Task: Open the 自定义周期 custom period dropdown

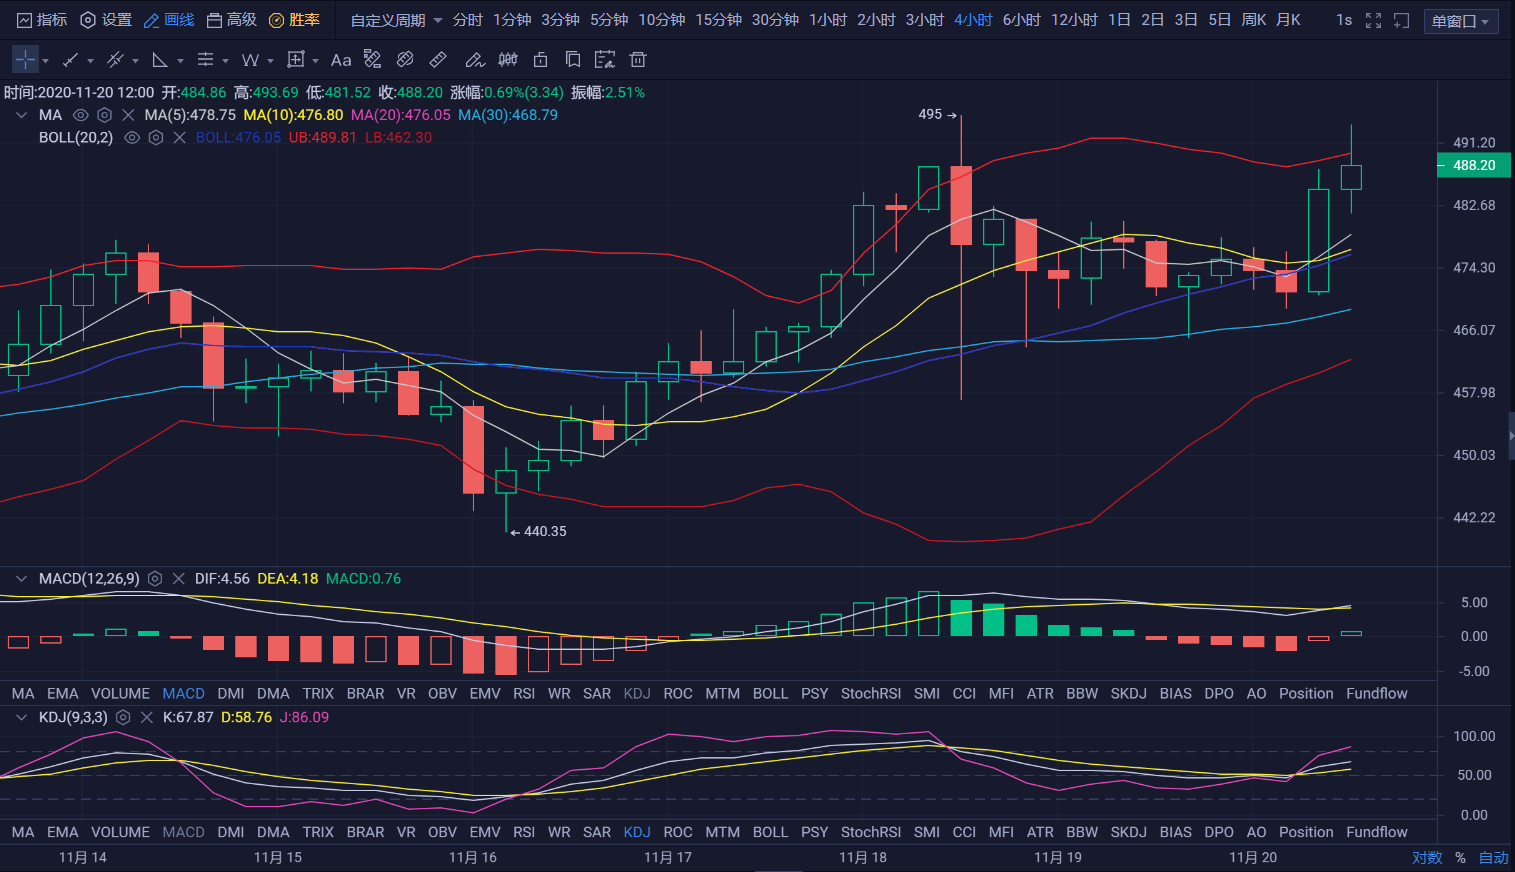Action: 396,20
